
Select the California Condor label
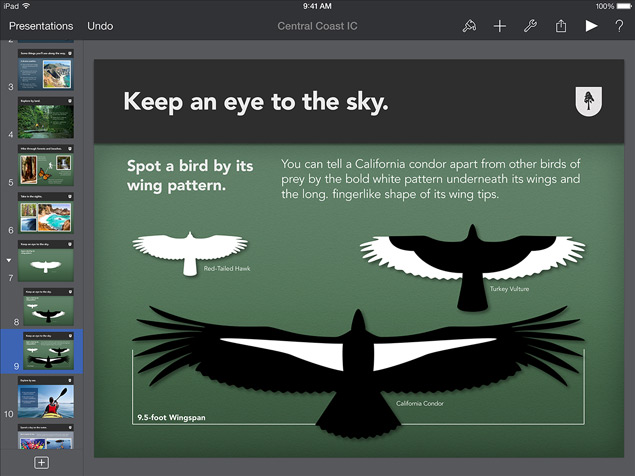(420, 403)
